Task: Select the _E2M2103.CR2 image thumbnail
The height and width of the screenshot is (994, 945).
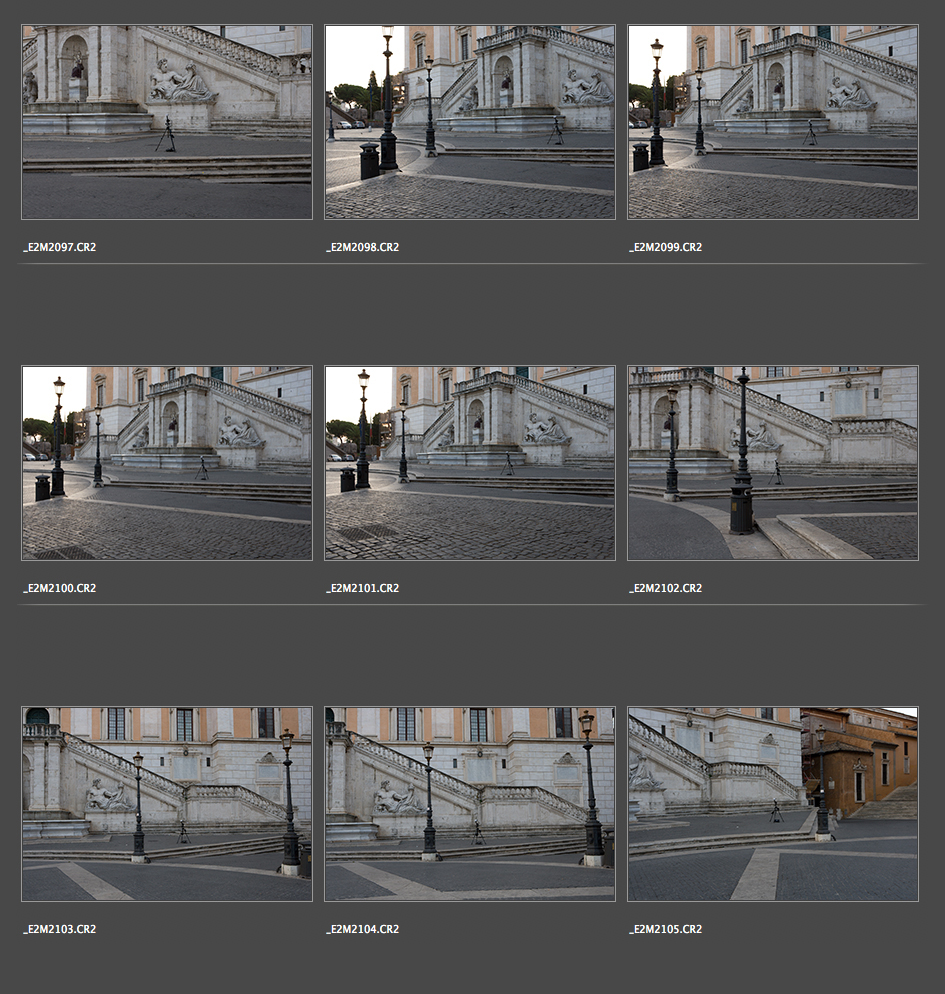Action: pyautogui.click(x=167, y=804)
